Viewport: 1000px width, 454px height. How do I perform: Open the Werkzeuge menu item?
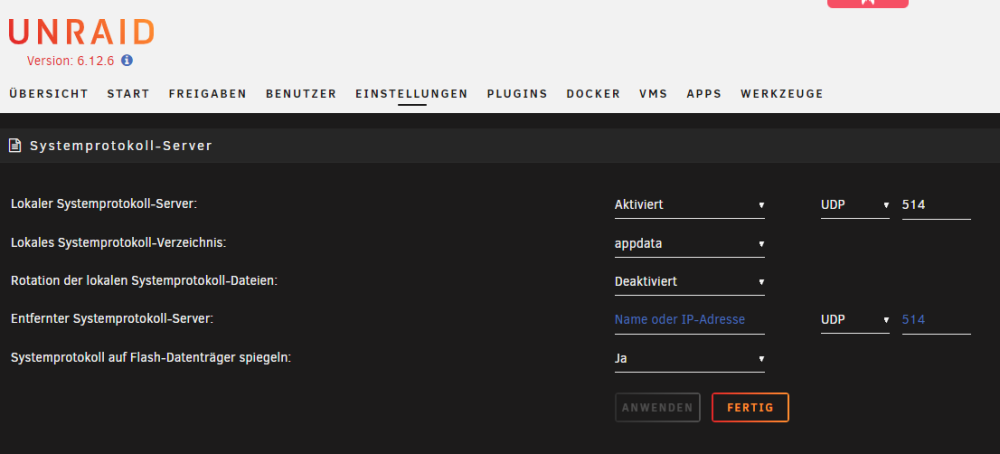[x=782, y=94]
